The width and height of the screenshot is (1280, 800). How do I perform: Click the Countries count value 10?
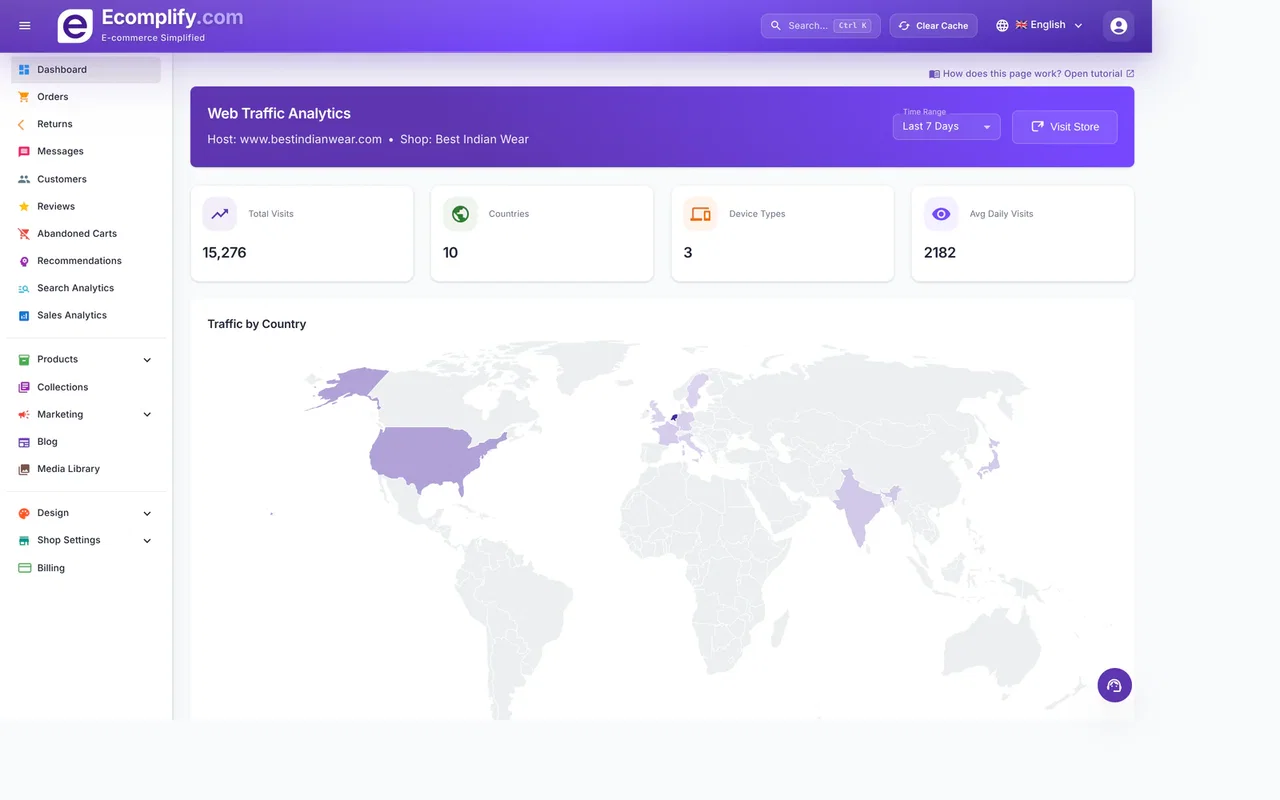tap(450, 253)
